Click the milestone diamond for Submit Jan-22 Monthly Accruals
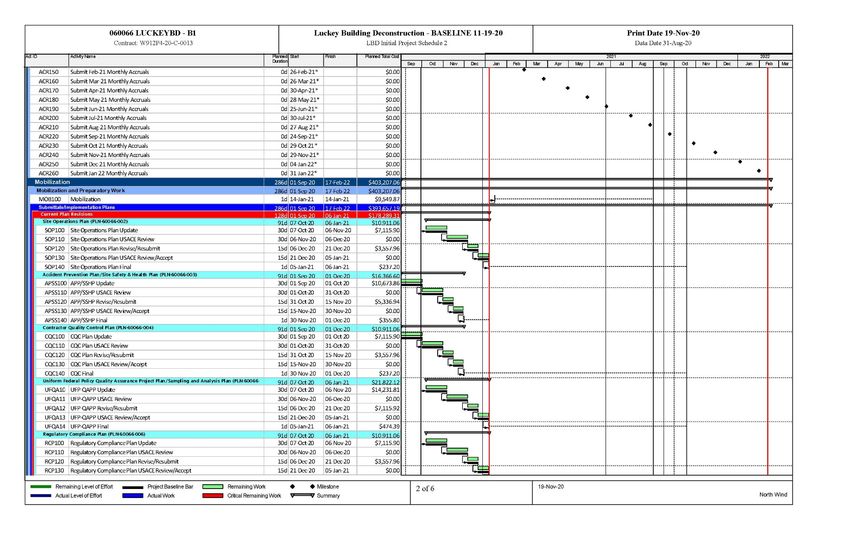This screenshot has height=550, width=850. tap(759, 171)
